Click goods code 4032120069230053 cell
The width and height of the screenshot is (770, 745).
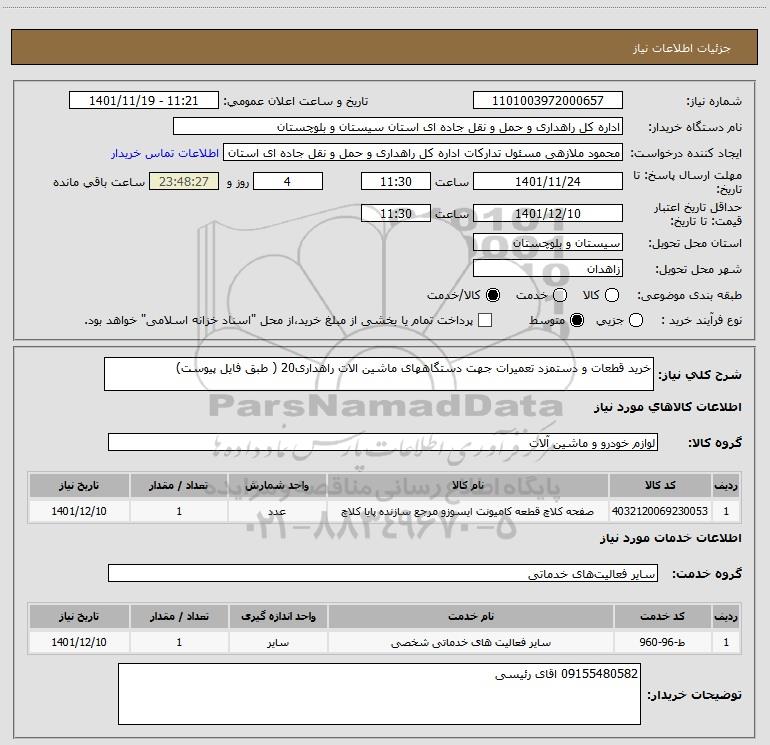(660, 511)
